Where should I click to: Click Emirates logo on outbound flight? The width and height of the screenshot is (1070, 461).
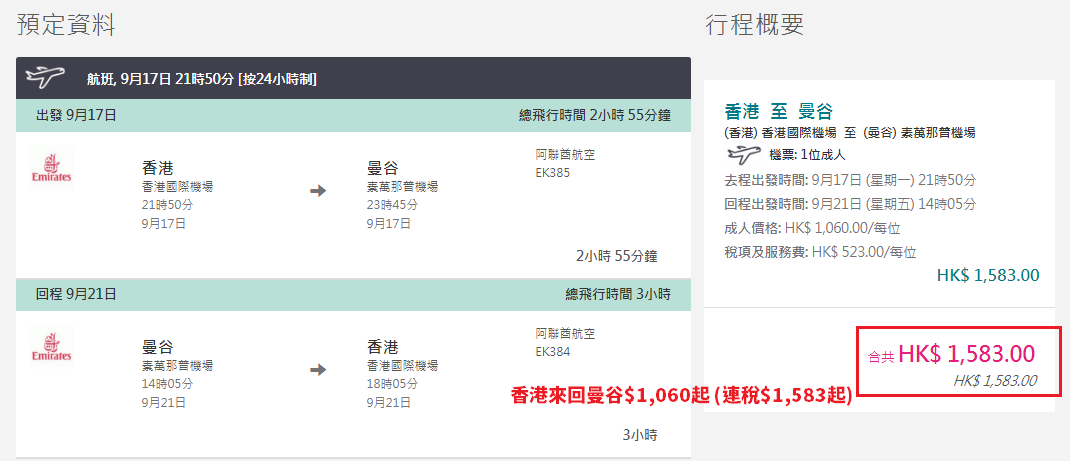click(x=51, y=168)
